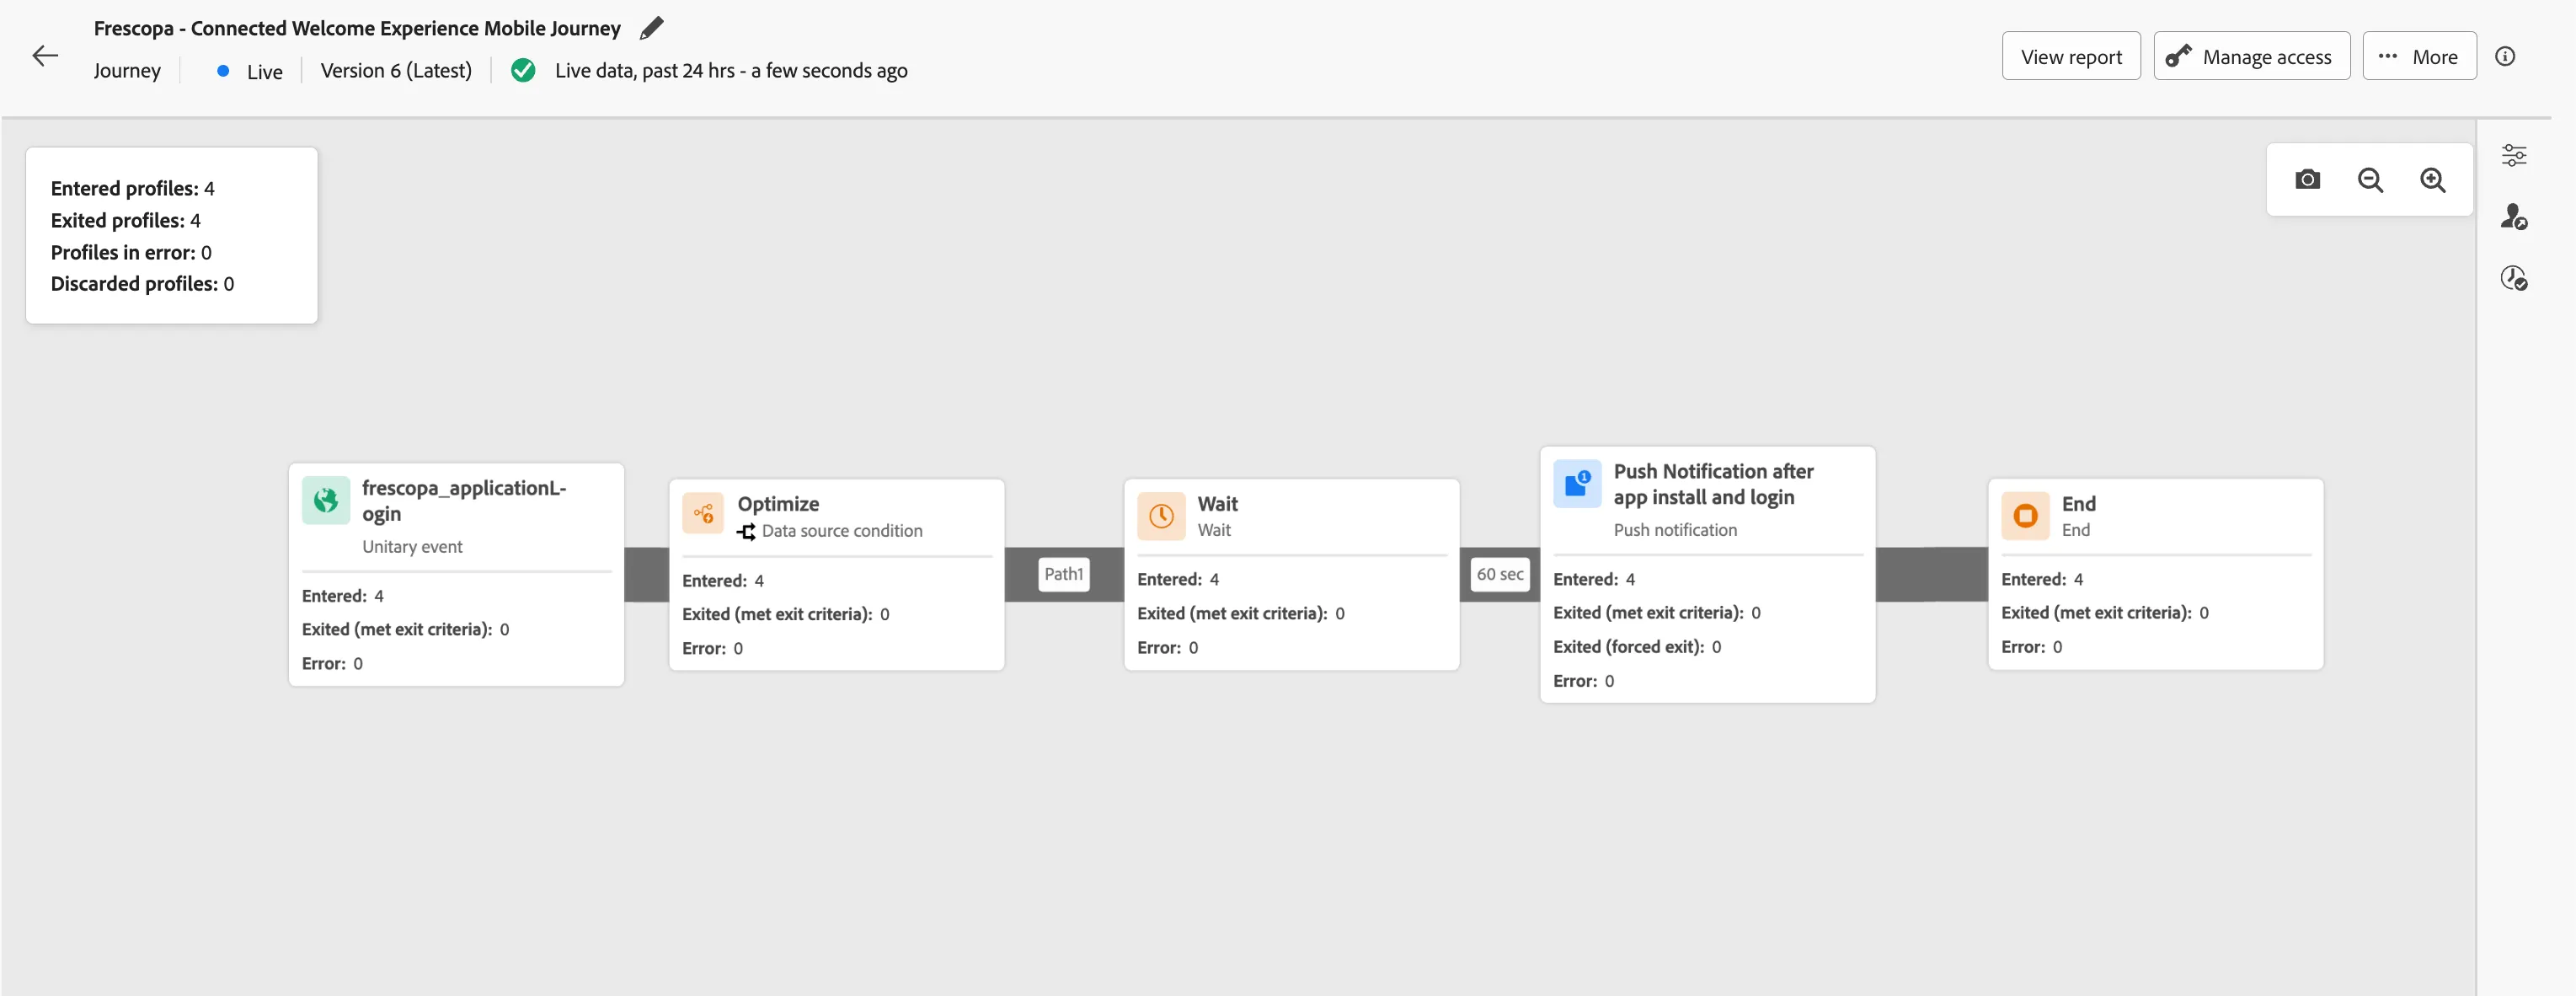This screenshot has width=2576, height=996.
Task: Click the 'Live data, past 24 hrs' status text
Action: [x=731, y=71]
